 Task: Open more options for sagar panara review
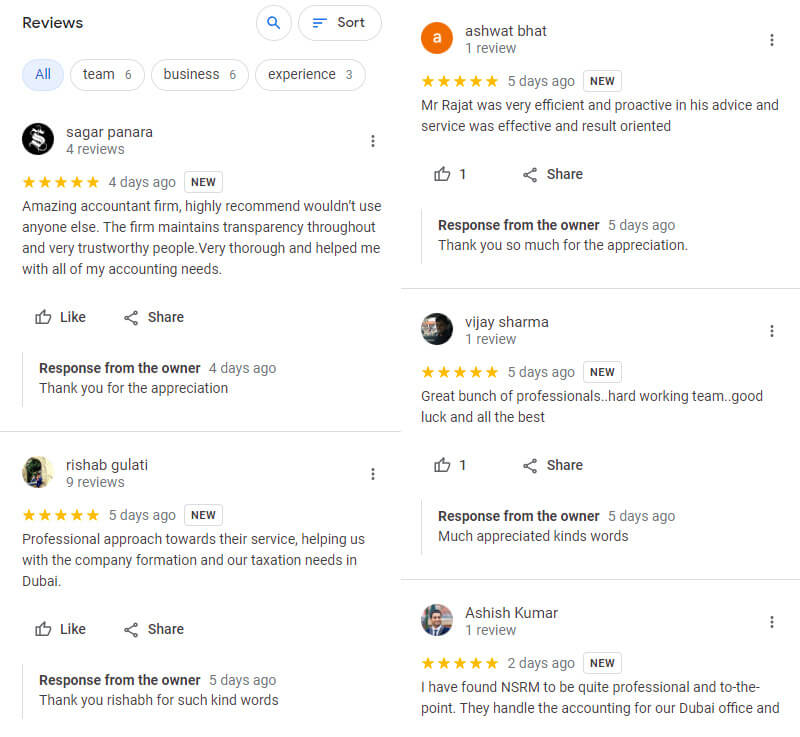[373, 141]
